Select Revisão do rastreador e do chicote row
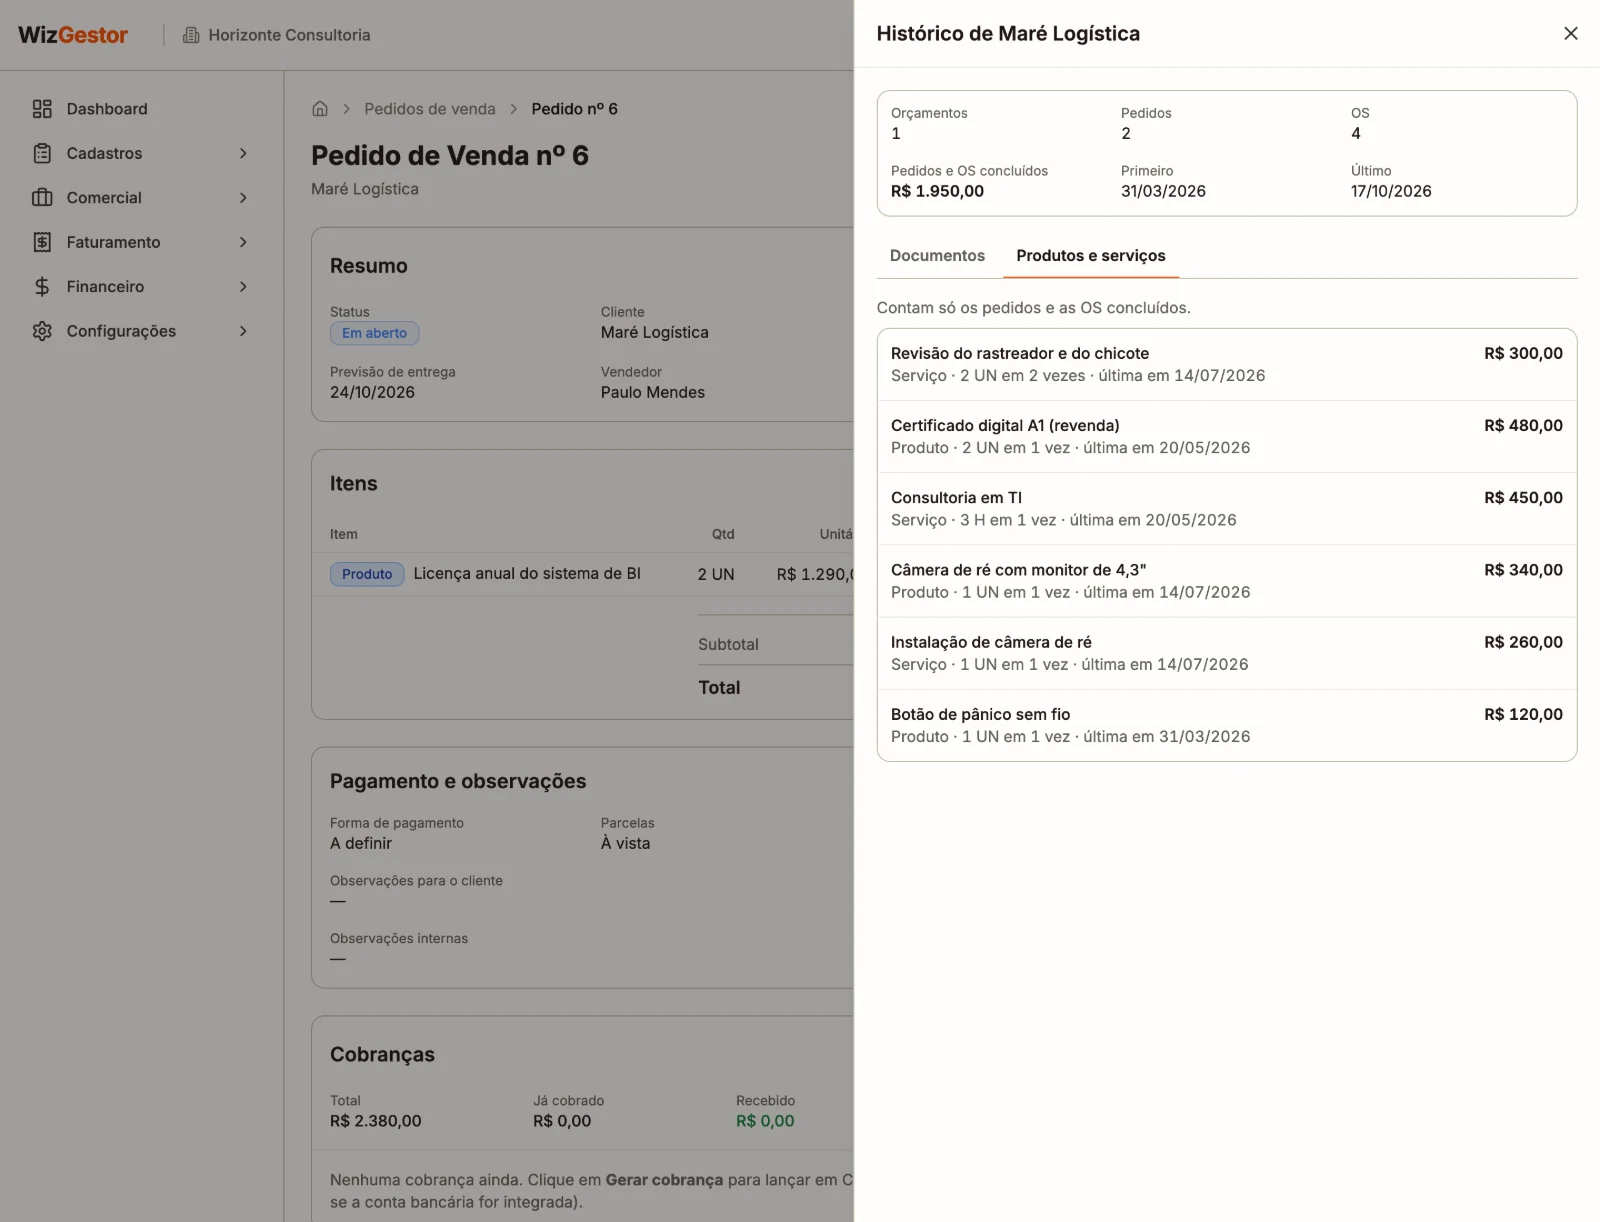The width and height of the screenshot is (1600, 1222). 1227,365
